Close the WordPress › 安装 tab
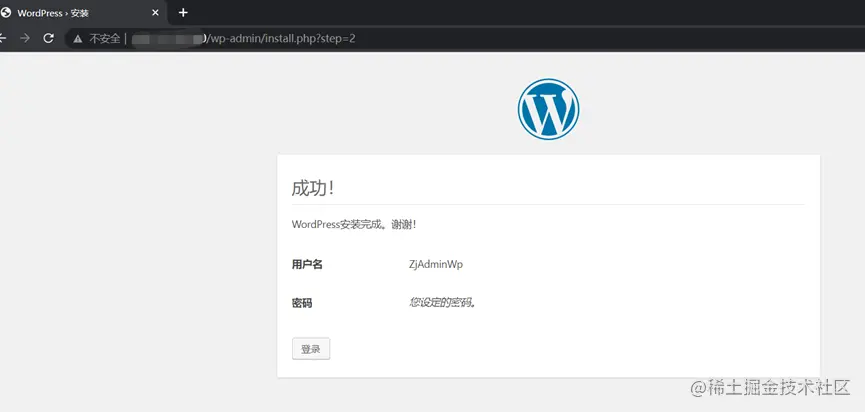 coord(155,13)
